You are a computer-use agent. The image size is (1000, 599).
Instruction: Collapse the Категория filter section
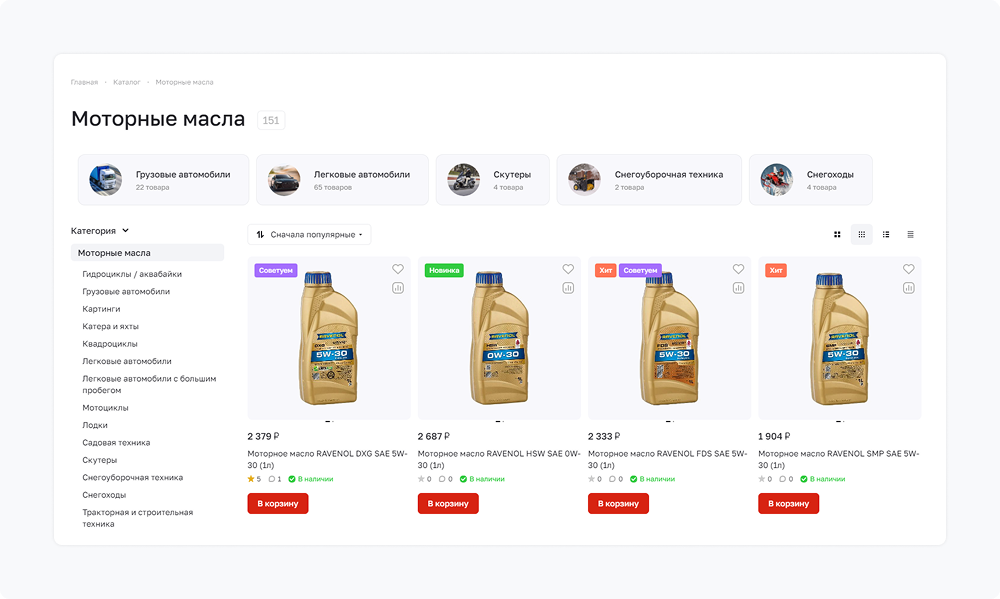point(99,231)
